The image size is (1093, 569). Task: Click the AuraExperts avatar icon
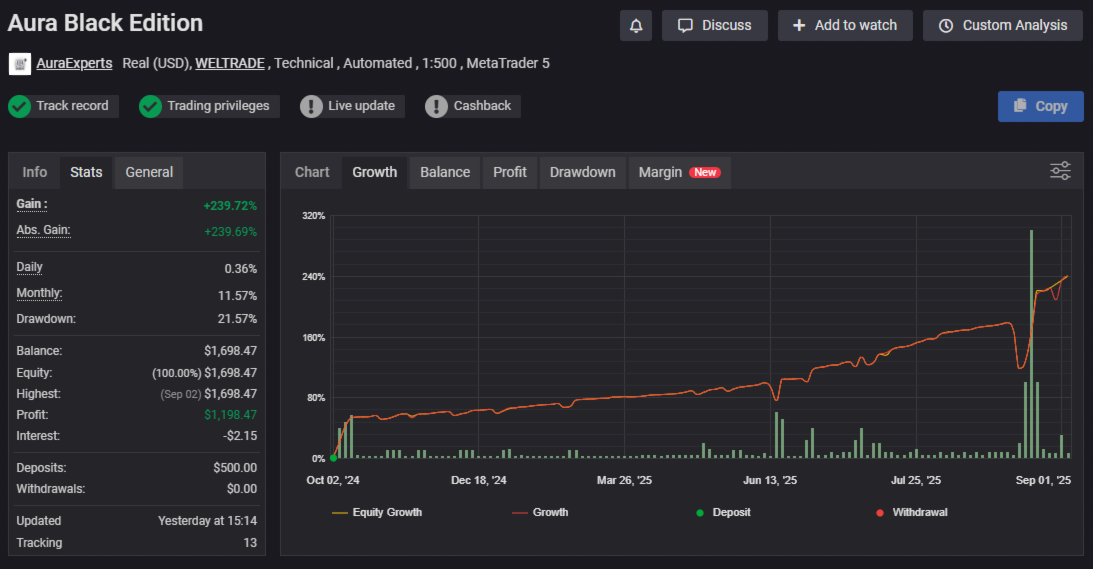[20, 64]
